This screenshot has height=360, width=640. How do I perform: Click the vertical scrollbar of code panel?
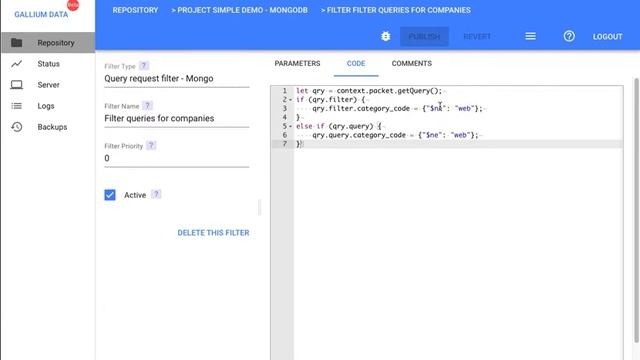click(636, 210)
